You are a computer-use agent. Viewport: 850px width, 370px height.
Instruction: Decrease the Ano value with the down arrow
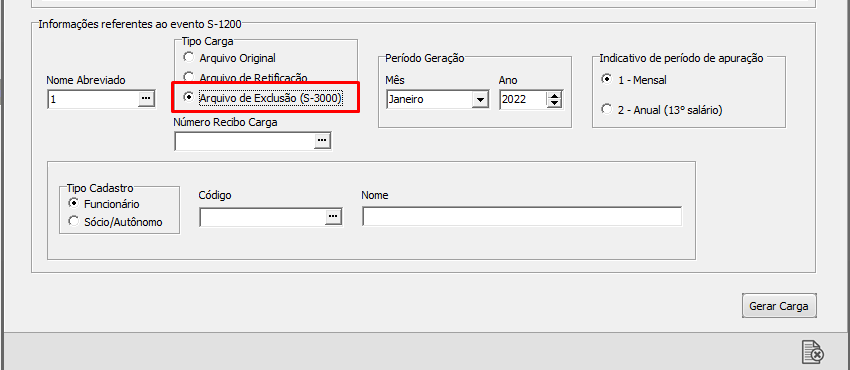(x=554, y=103)
